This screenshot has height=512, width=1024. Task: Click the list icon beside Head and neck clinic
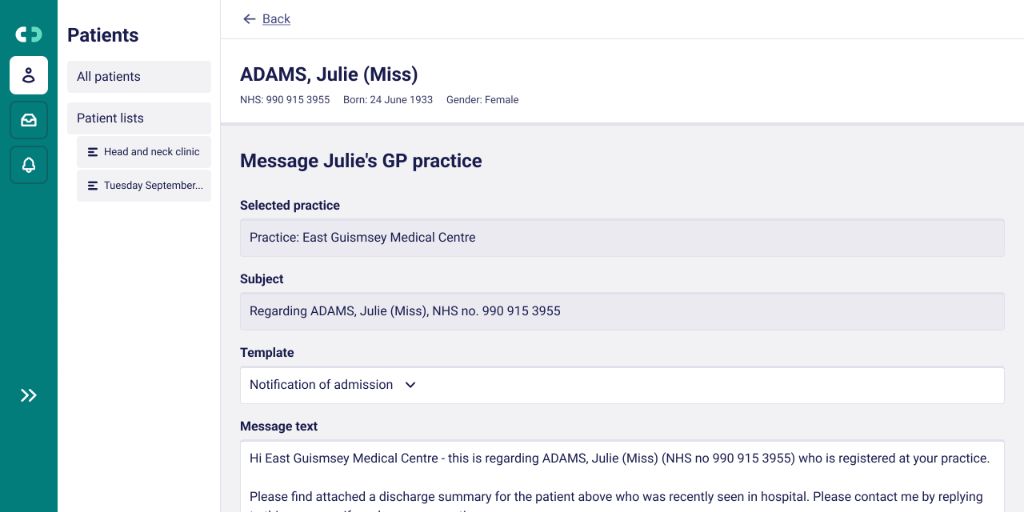point(93,152)
